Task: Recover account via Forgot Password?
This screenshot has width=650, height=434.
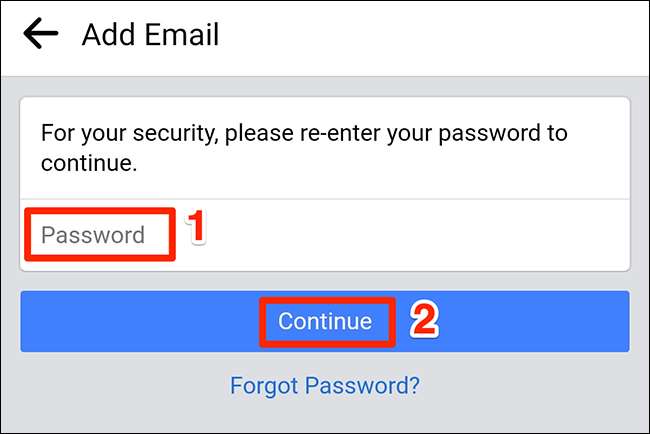Action: 325,385
